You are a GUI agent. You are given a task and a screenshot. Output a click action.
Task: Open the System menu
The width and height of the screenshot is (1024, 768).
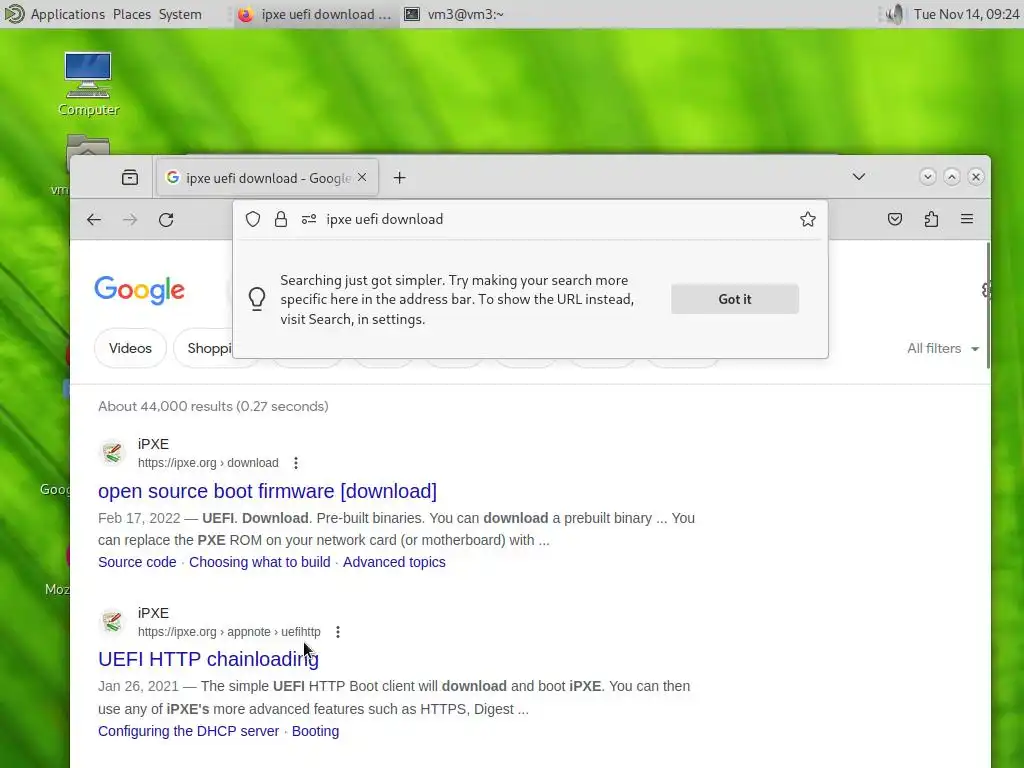180,14
